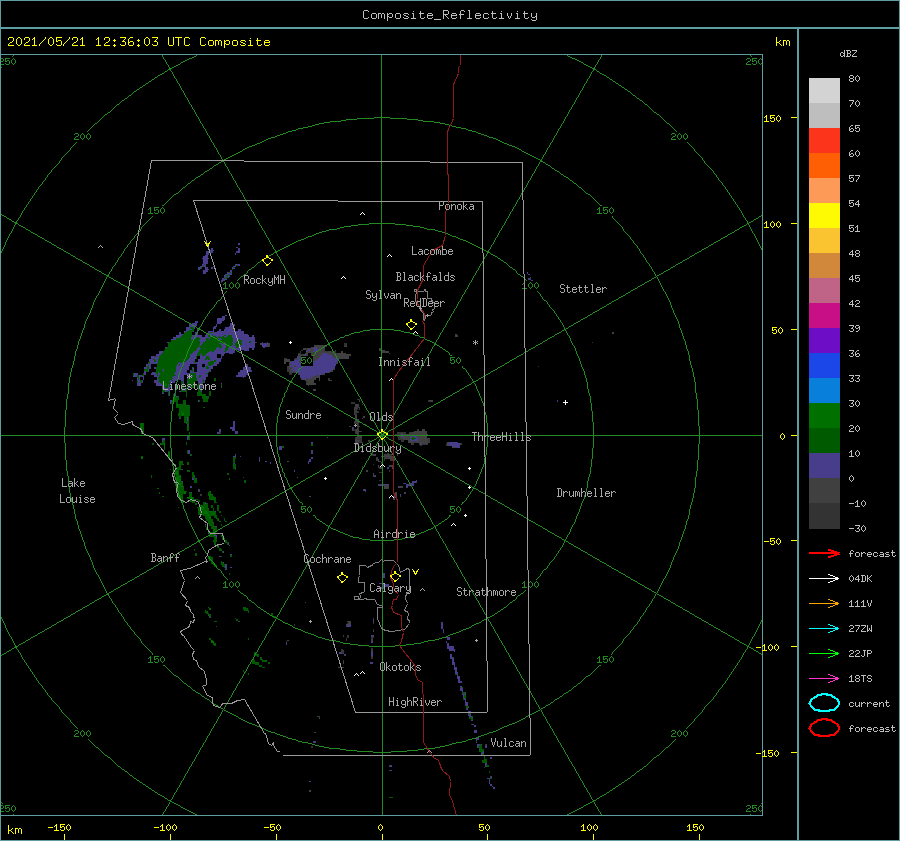Click the Lake Louise label

(x=77, y=491)
